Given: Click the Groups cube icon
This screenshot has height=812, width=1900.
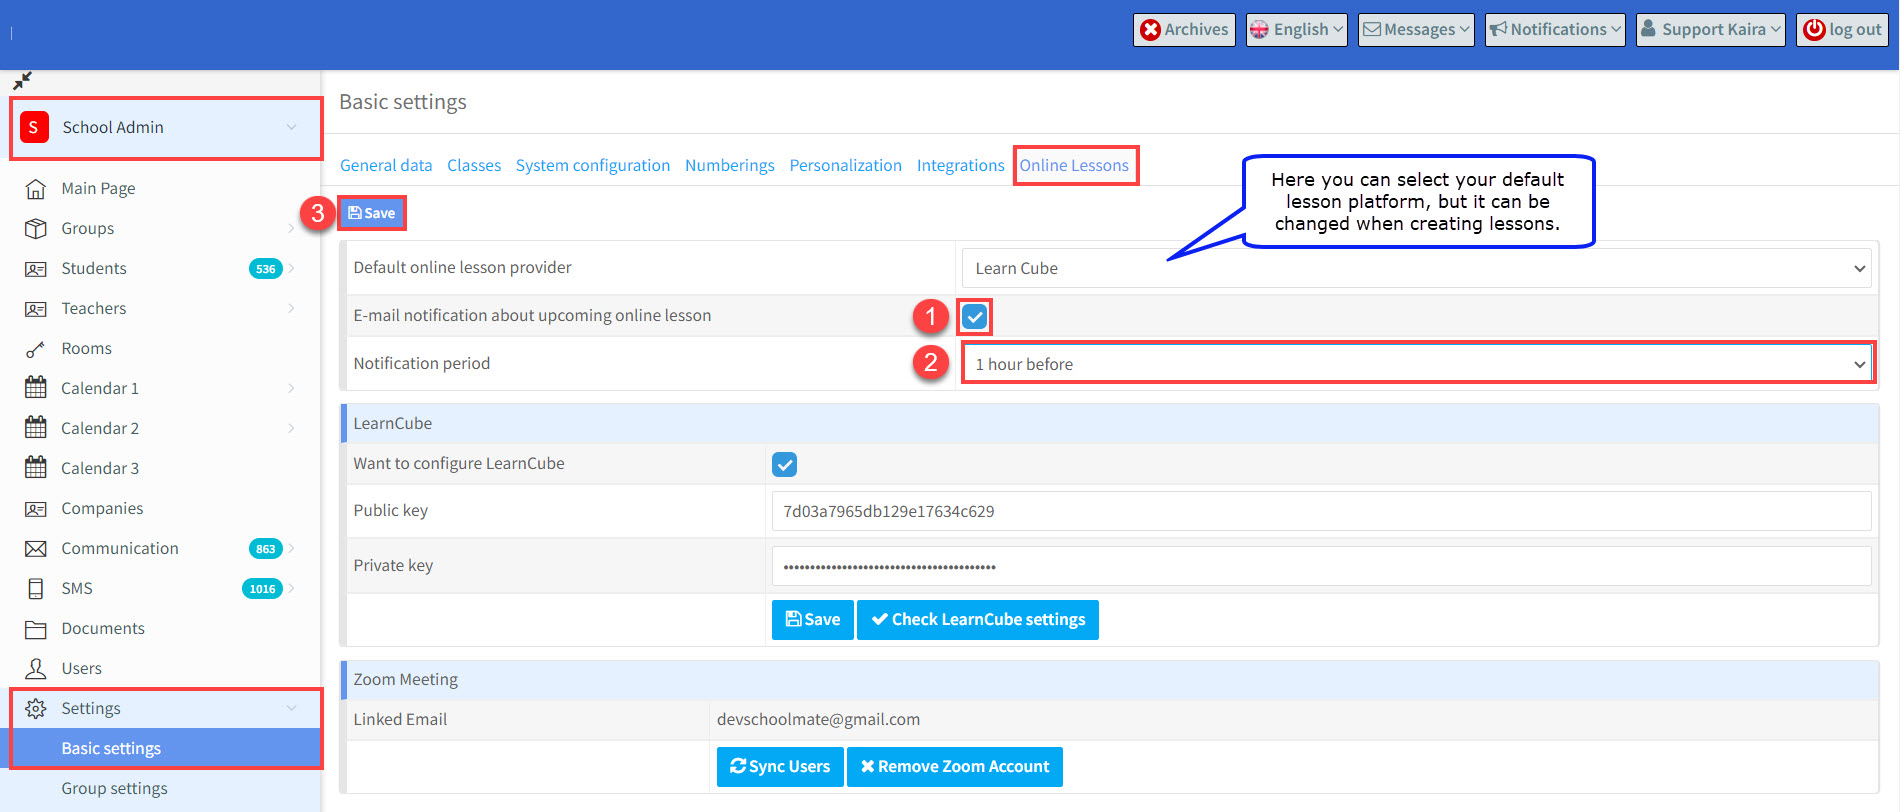Looking at the screenshot, I should (35, 228).
